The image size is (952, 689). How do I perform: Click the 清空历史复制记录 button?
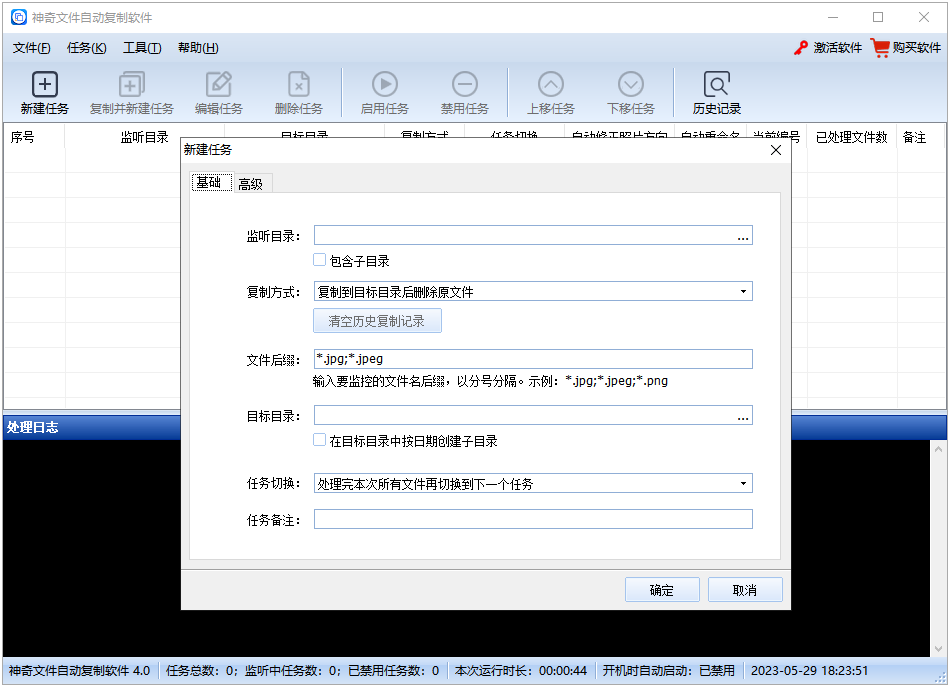[x=378, y=321]
